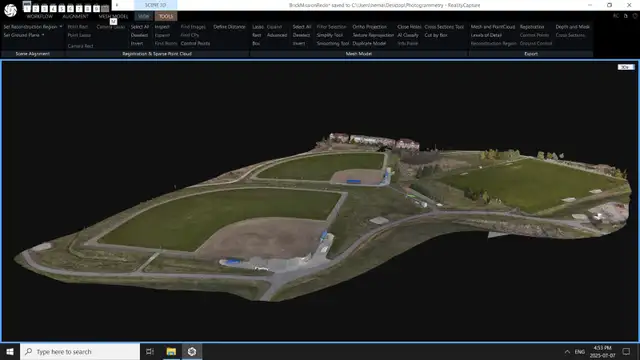Click the Filter Selection tool
The width and height of the screenshot is (640, 360).
coord(331,27)
